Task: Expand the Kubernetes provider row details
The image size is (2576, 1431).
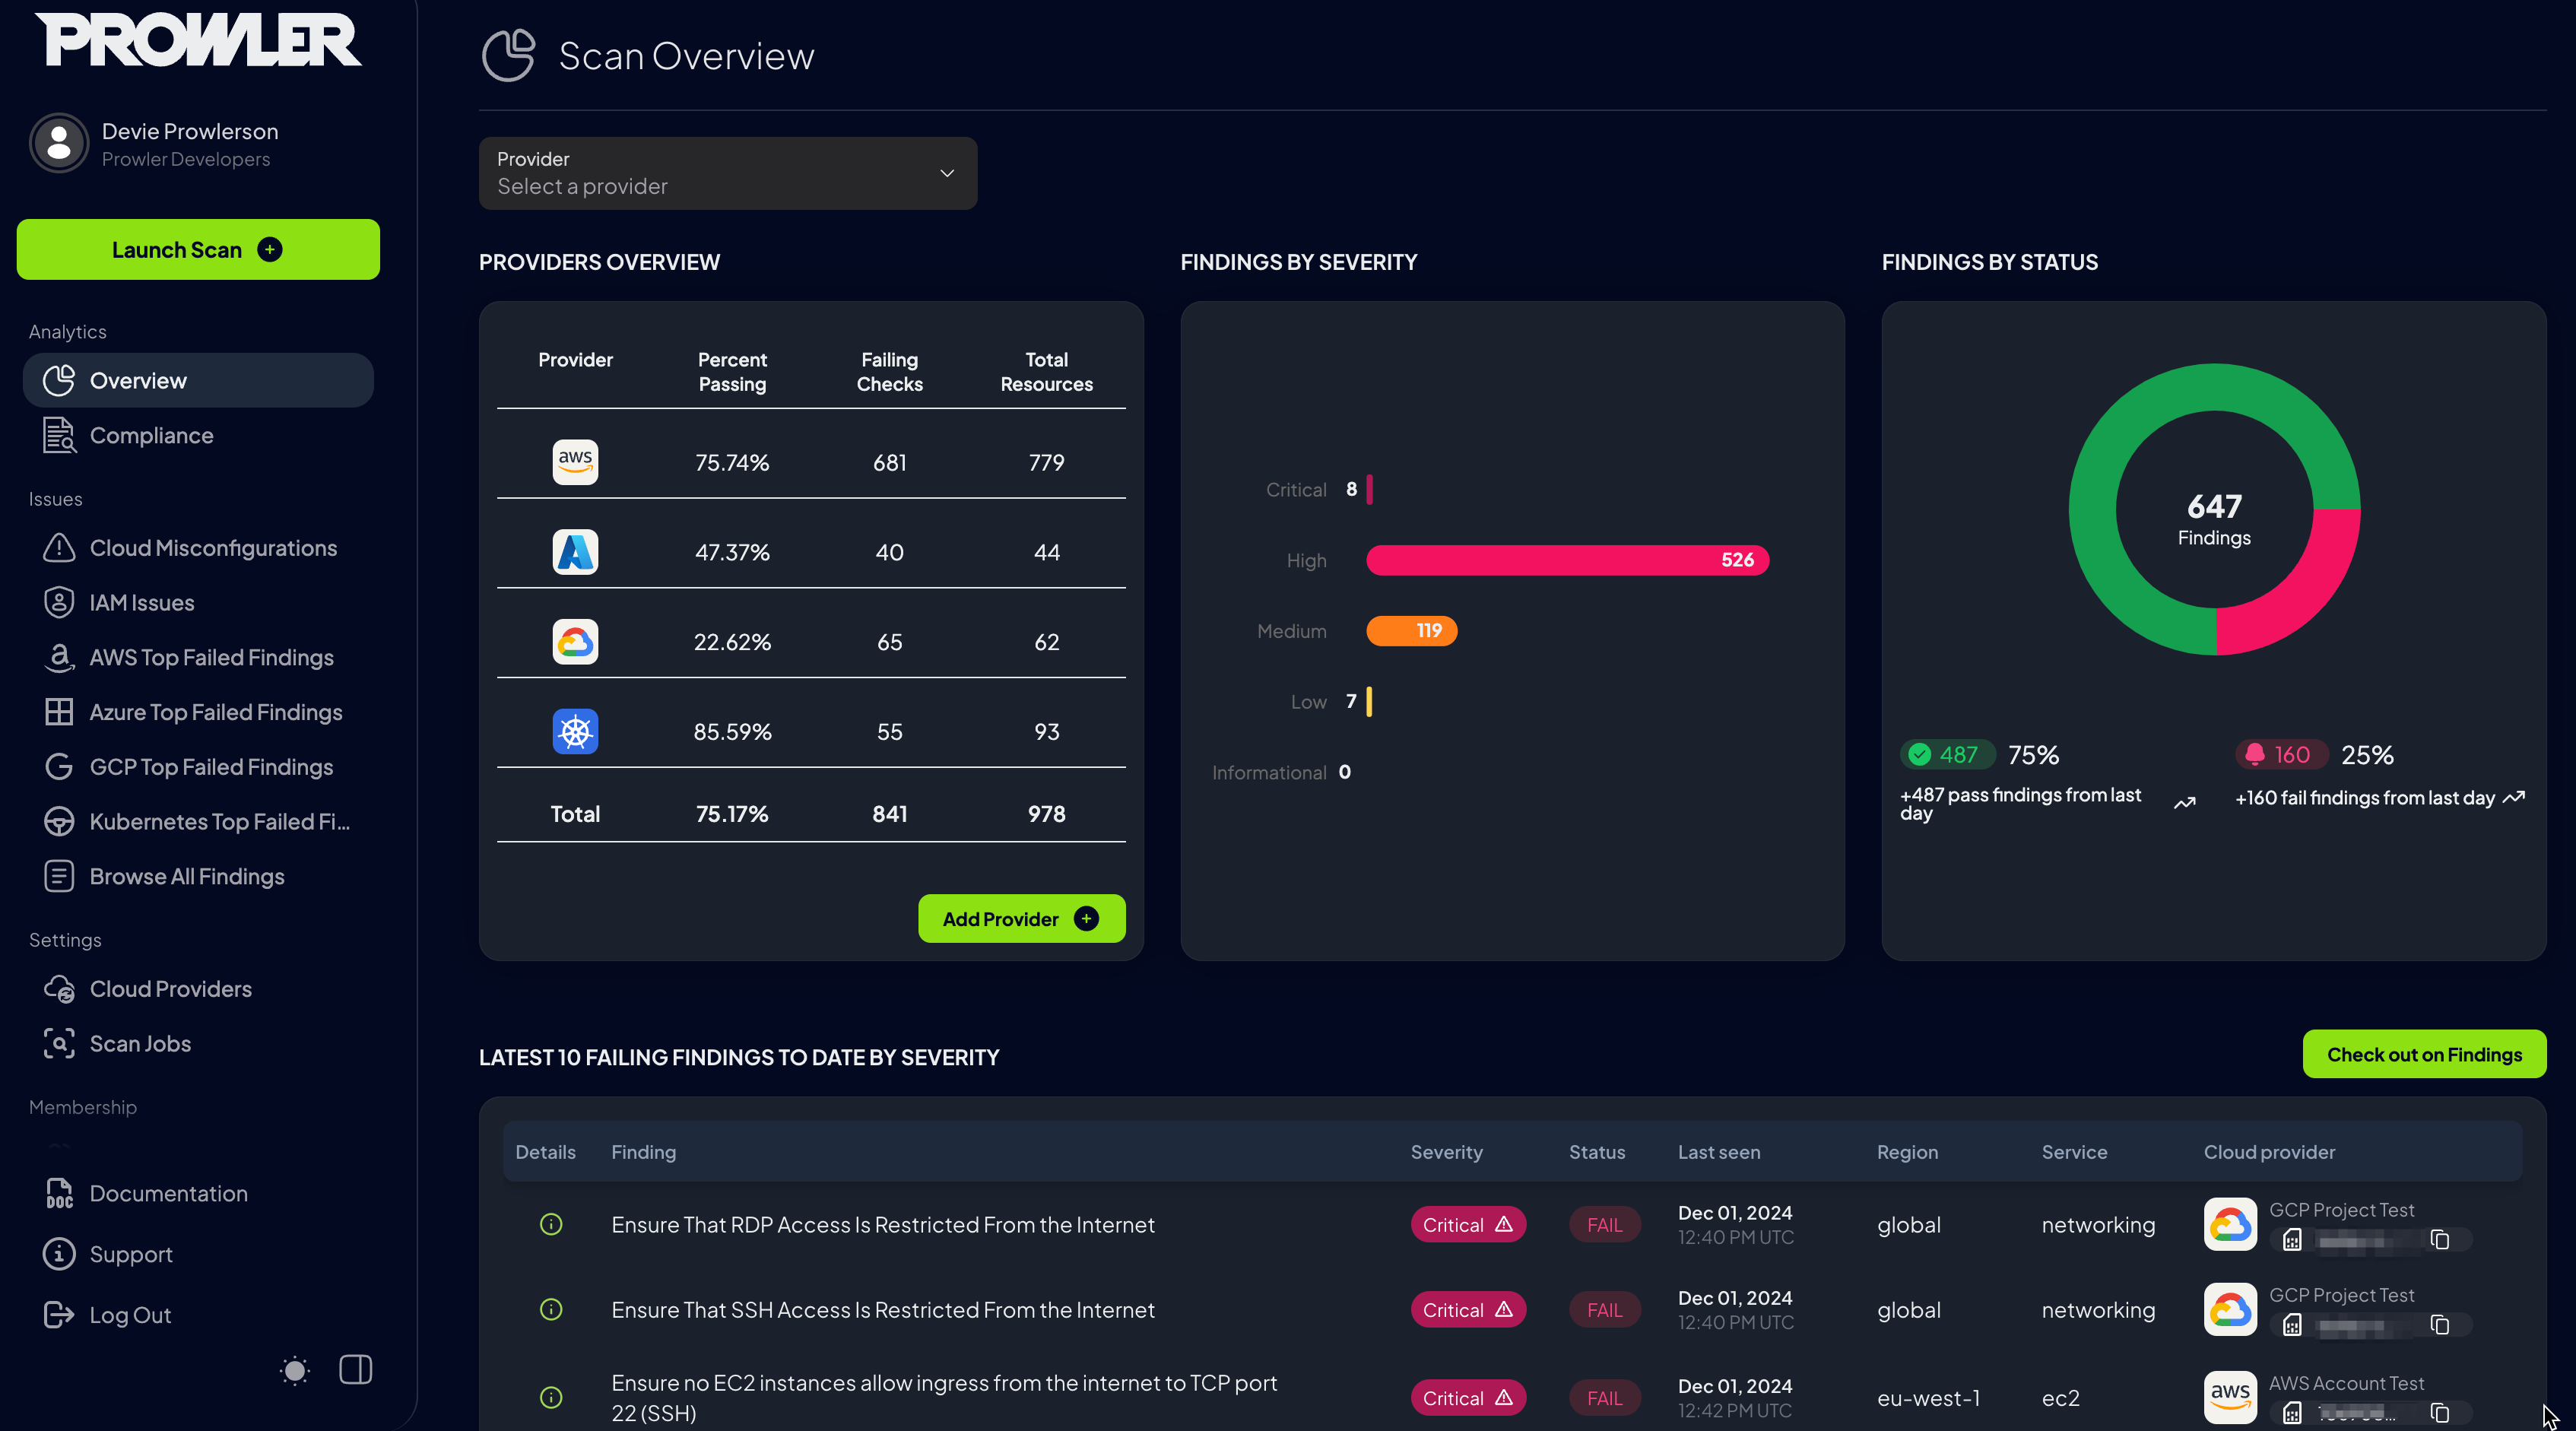Action: 573,730
